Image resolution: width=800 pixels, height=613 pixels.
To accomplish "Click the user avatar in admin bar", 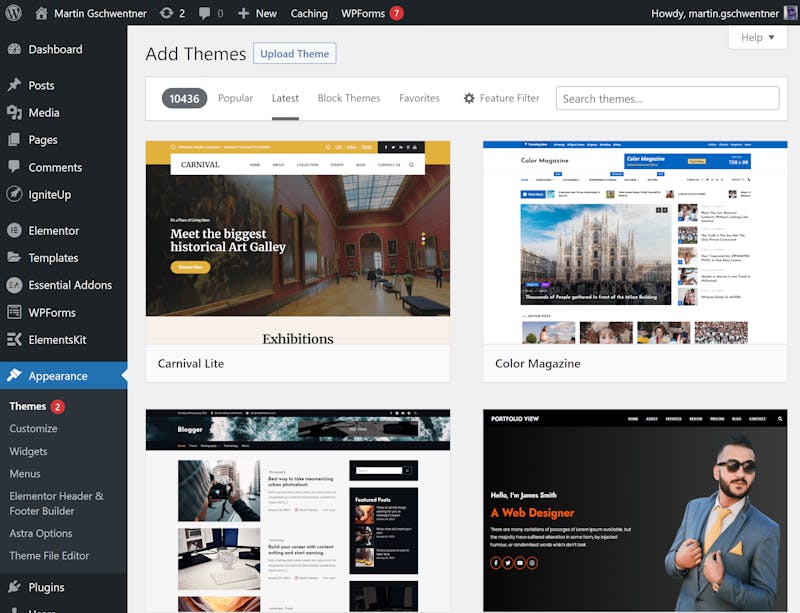I will click(x=790, y=13).
